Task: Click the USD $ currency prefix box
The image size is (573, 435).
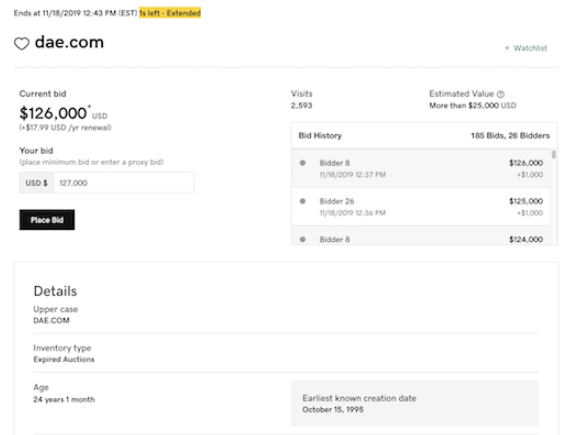Action: [x=37, y=182]
